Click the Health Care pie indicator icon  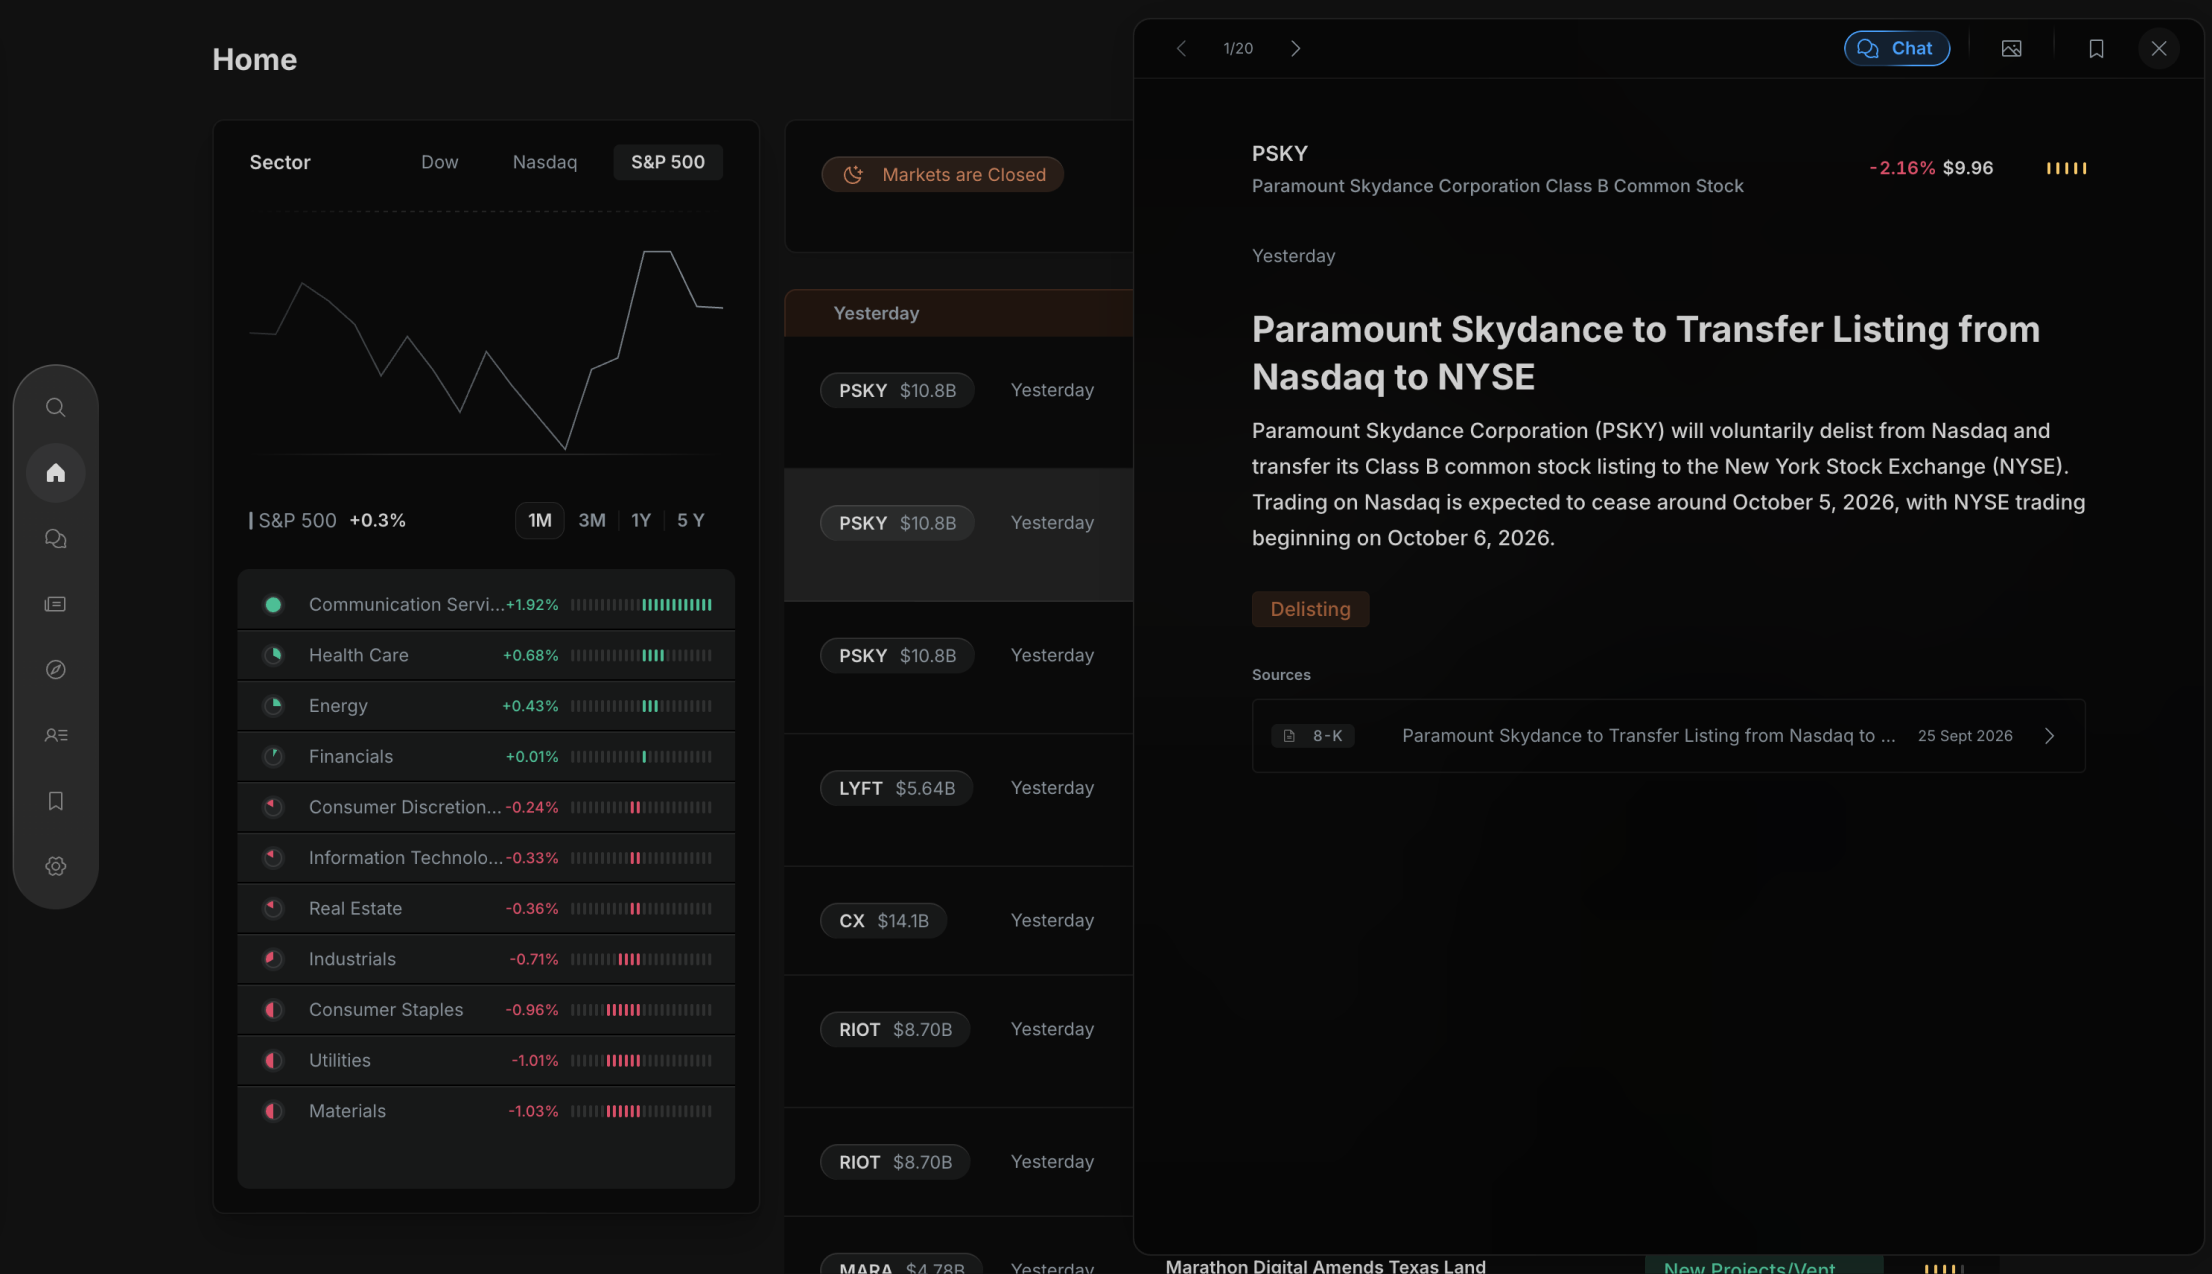[273, 655]
